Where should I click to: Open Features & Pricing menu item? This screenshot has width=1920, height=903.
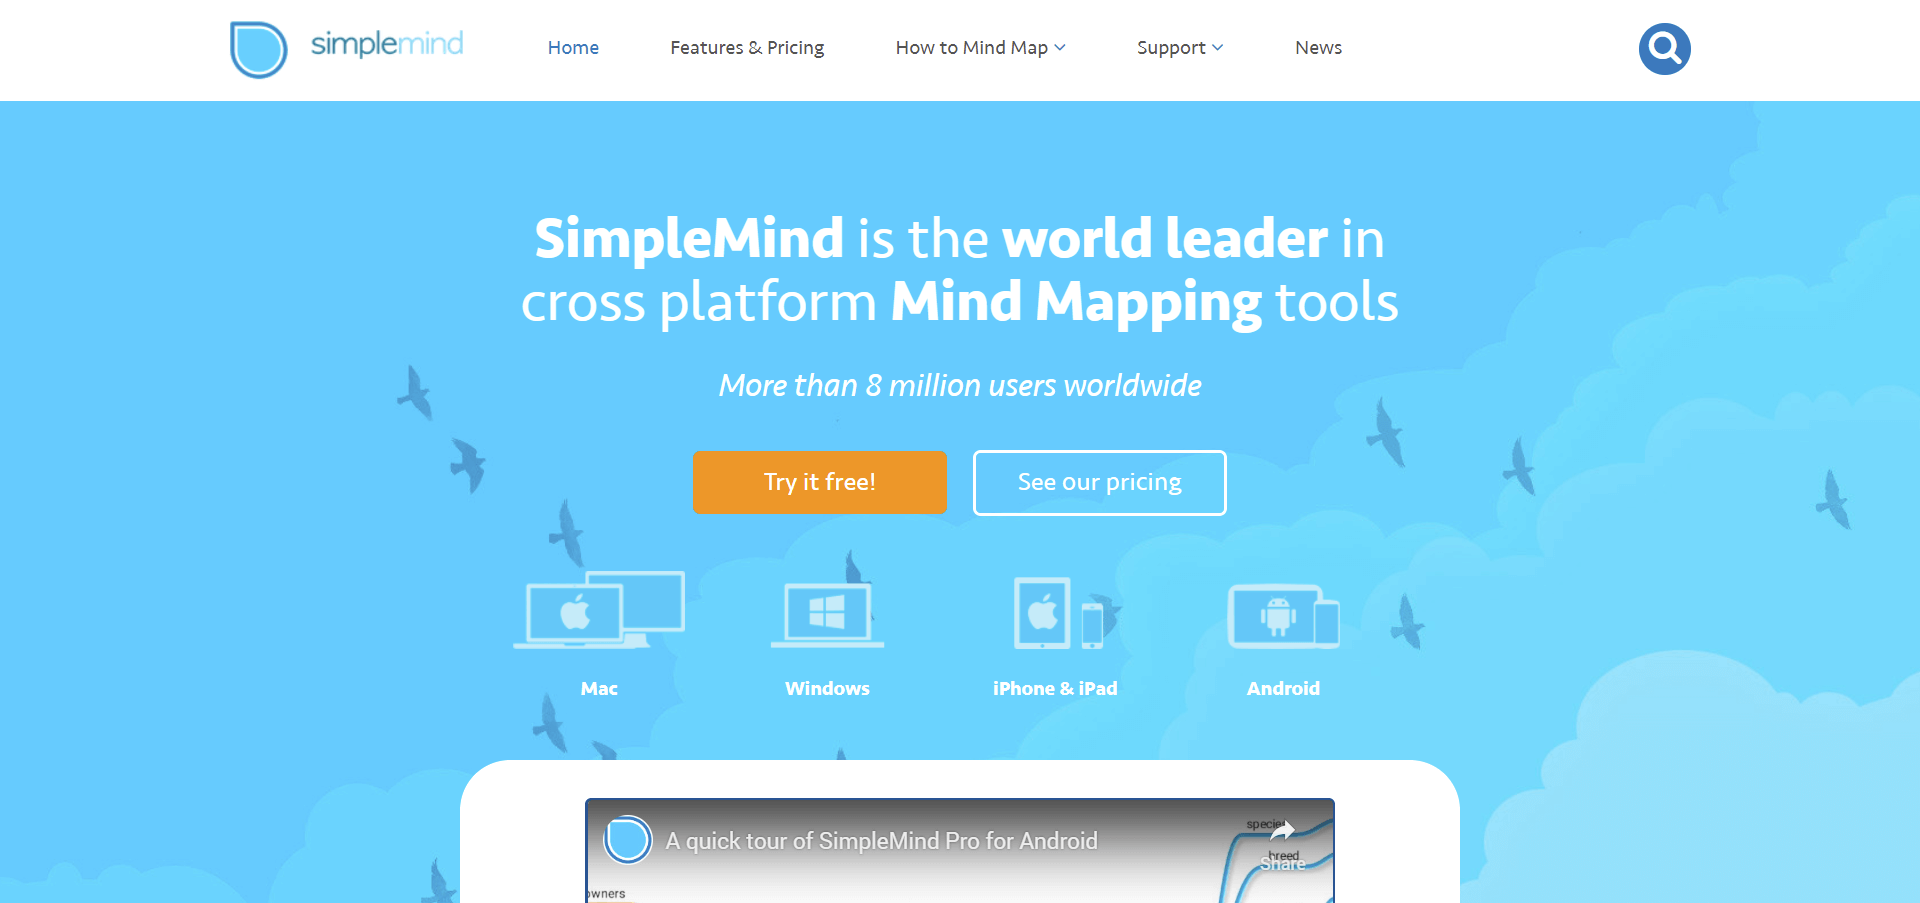pyautogui.click(x=747, y=47)
